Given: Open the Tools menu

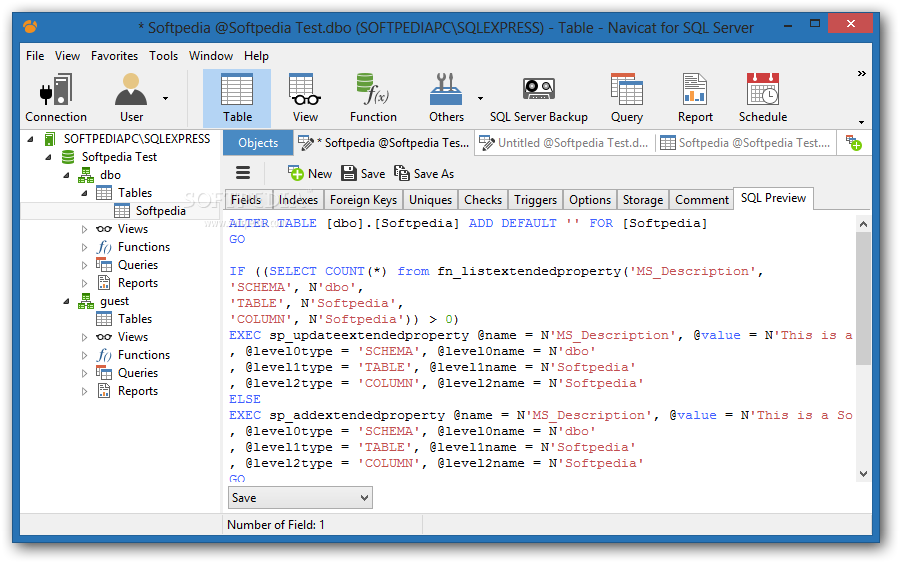Looking at the screenshot, I should pos(164,56).
